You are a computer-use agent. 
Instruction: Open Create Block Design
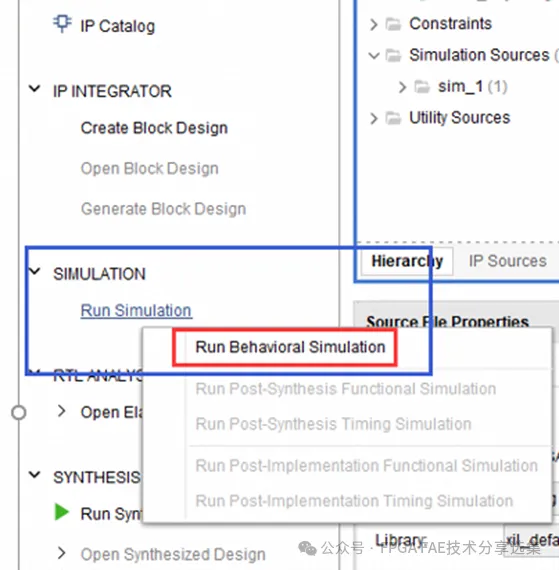coord(154,128)
